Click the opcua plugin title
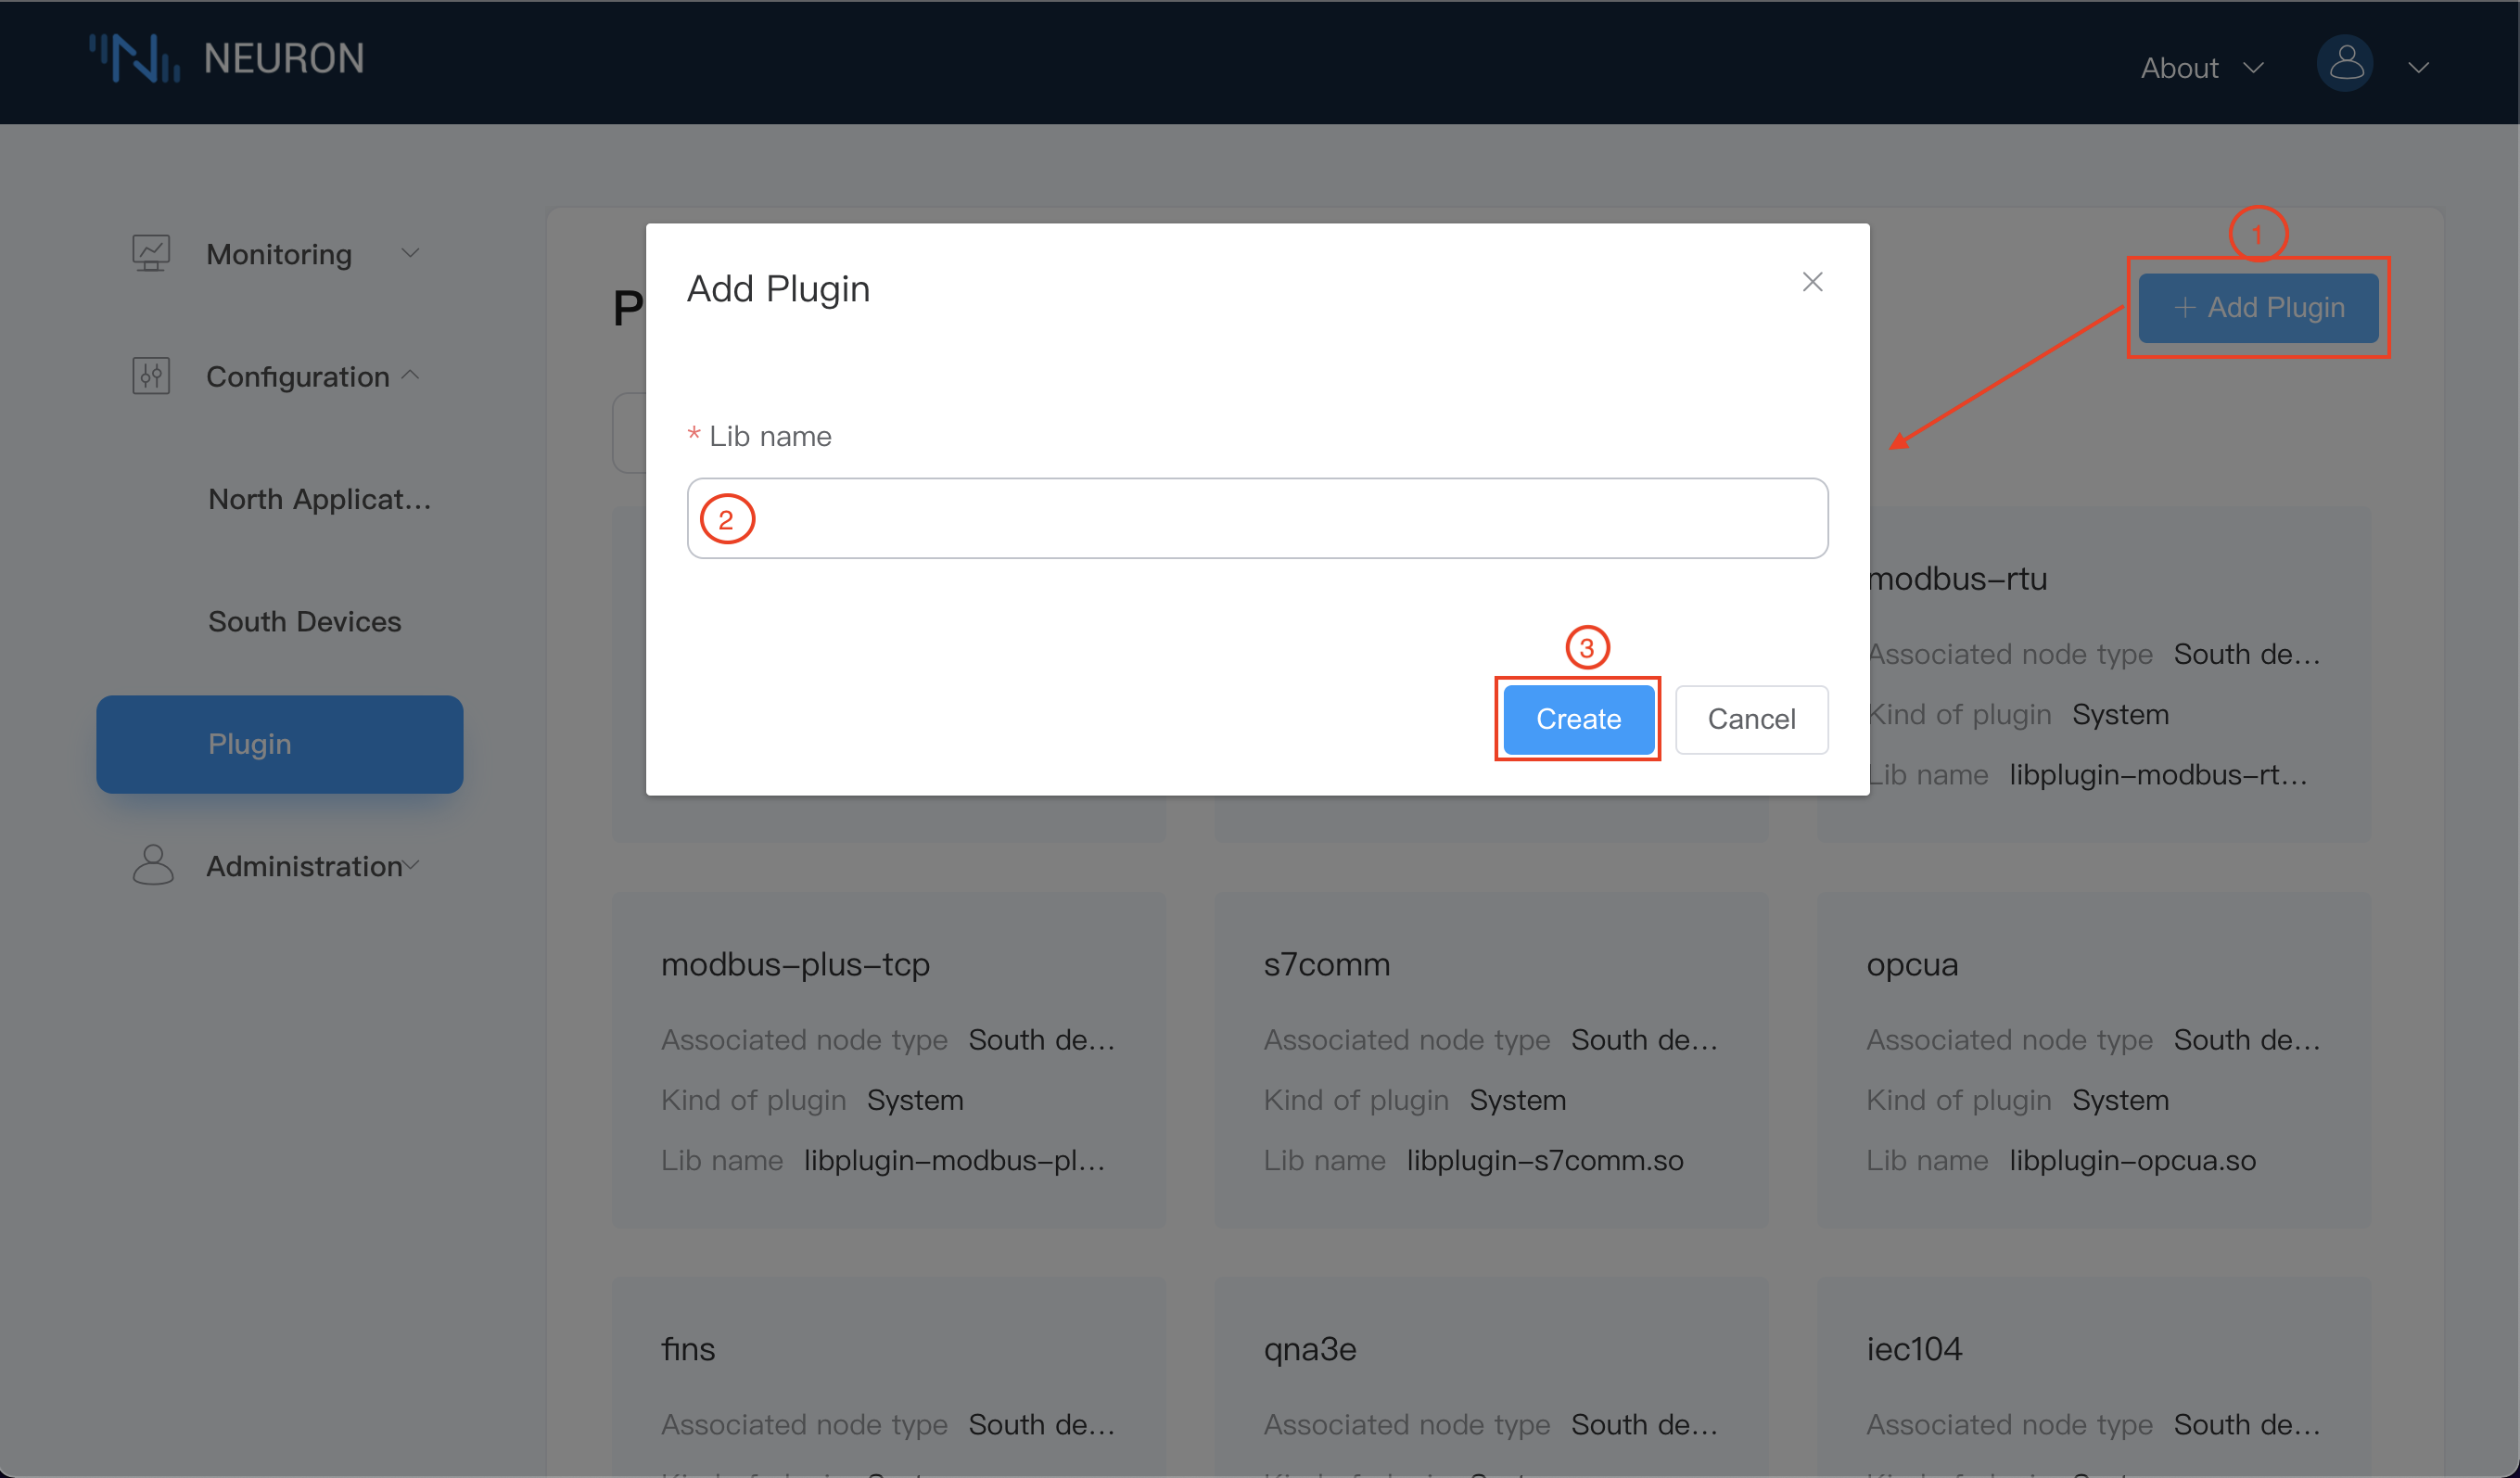2520x1478 pixels. tap(1912, 965)
